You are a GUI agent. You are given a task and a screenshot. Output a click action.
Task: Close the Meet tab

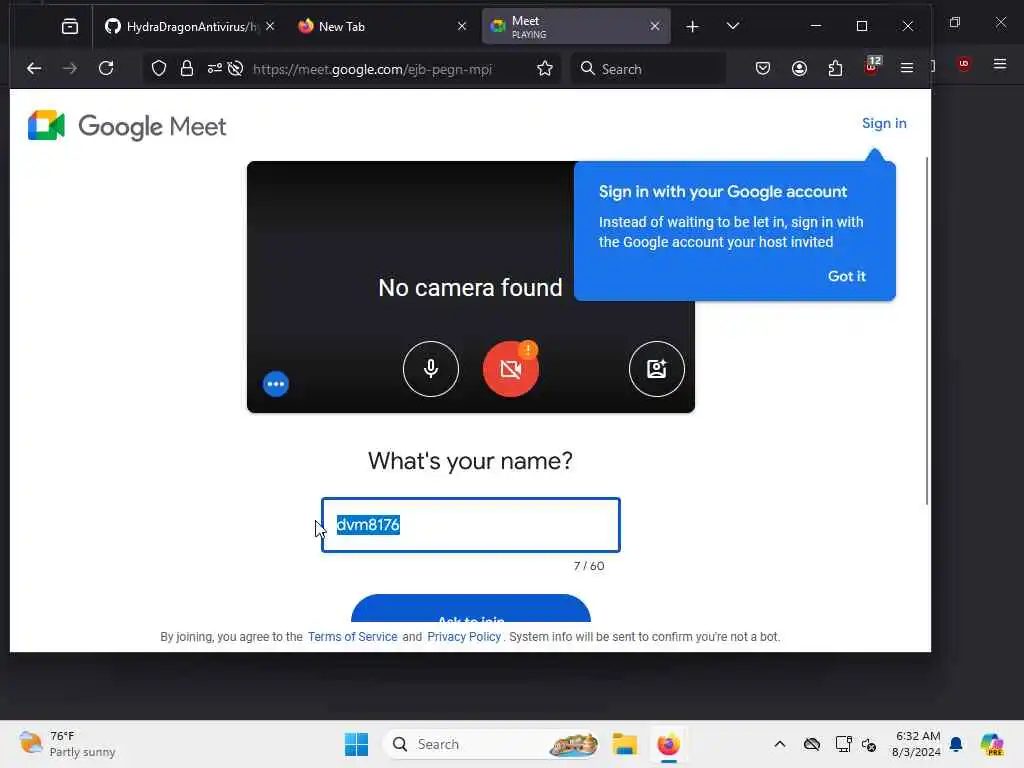tap(655, 26)
